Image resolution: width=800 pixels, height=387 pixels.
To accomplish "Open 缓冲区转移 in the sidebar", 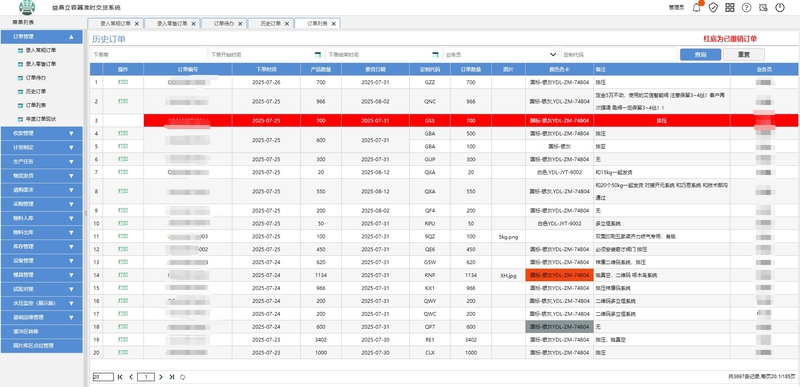I will pyautogui.click(x=41, y=331).
